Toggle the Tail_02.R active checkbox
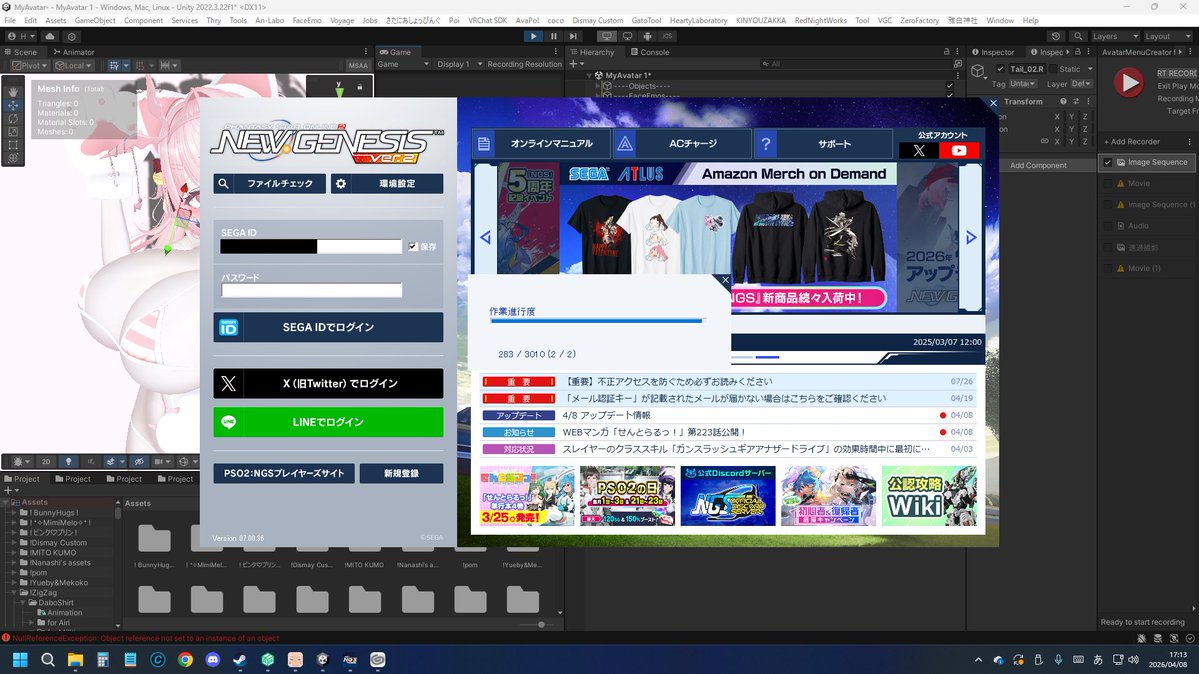Screen dimensions: 1199x674 (x=999, y=69)
